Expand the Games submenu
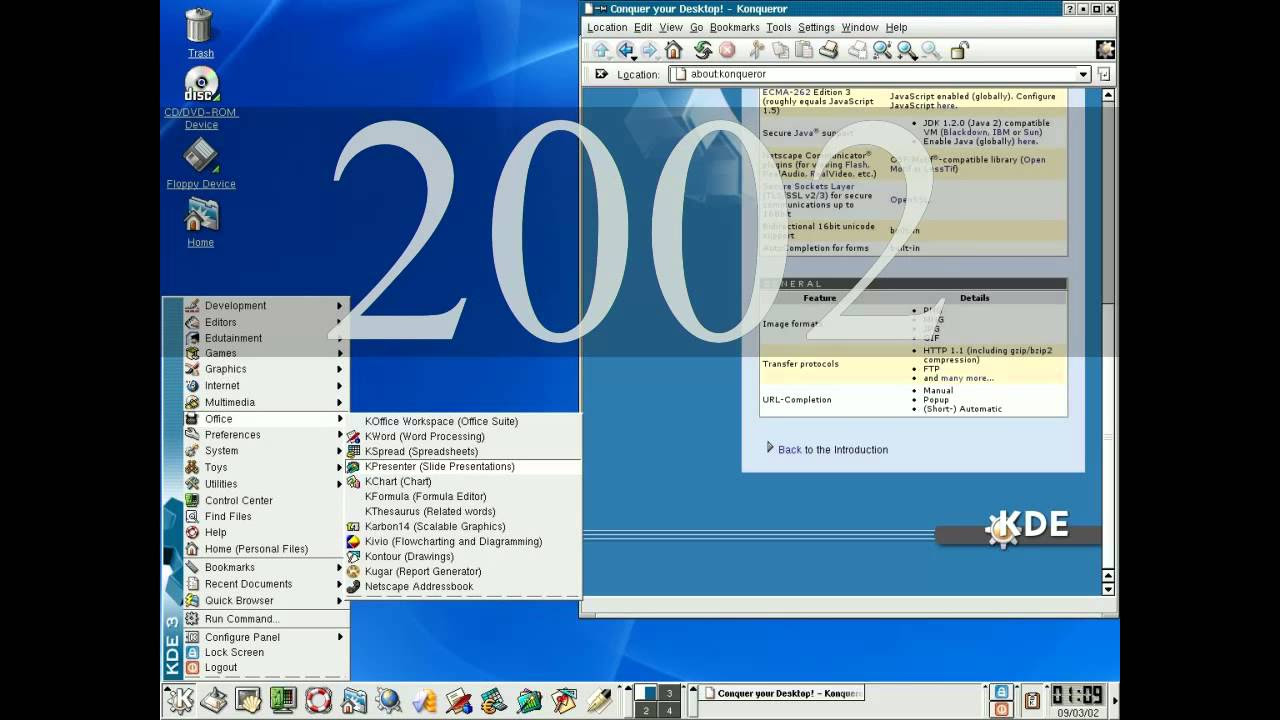Screen dimensions: 1280x720 click(x=264, y=353)
